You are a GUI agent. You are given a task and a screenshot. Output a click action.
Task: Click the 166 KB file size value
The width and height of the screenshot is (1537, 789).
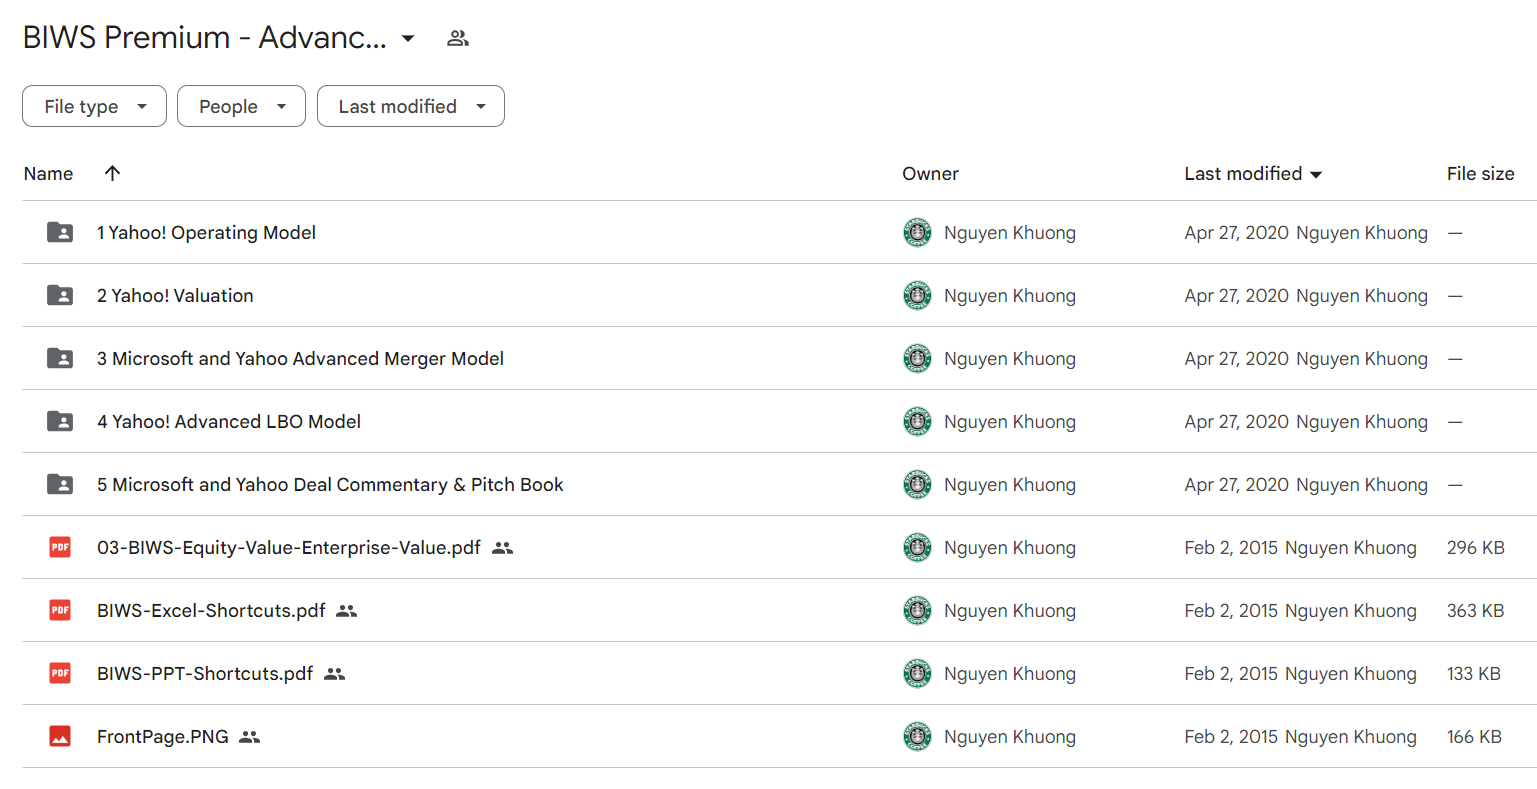pos(1474,736)
